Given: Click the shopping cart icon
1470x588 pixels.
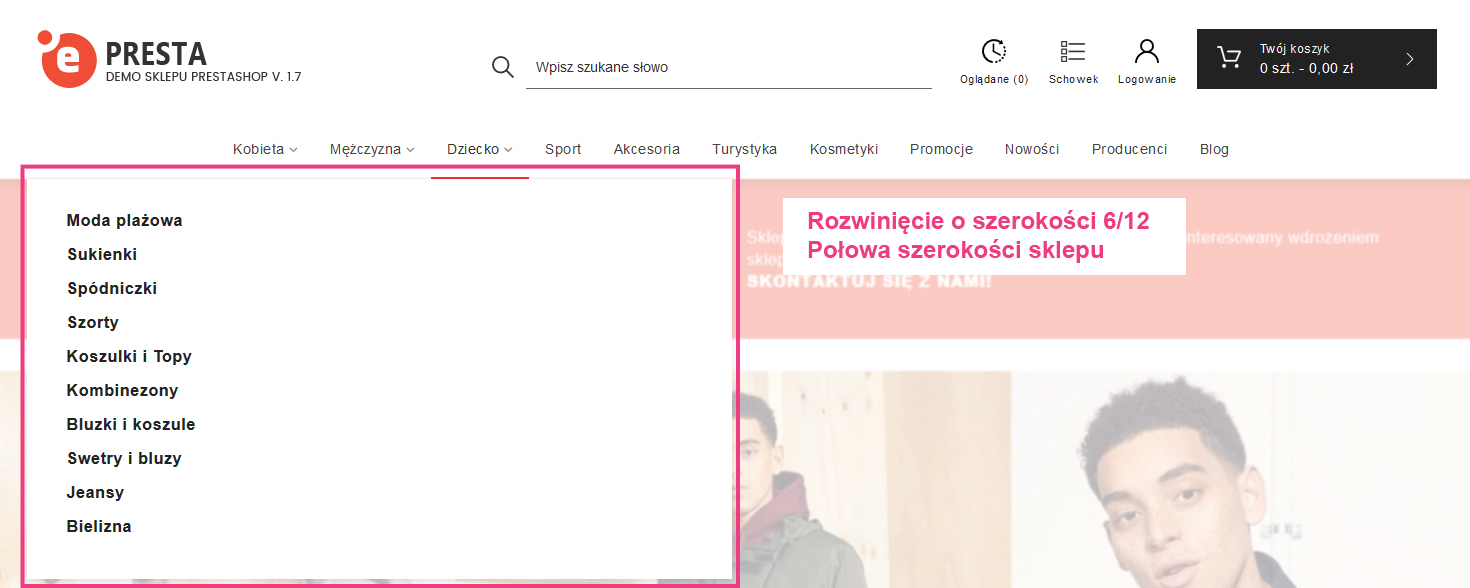Looking at the screenshot, I should pos(1228,58).
